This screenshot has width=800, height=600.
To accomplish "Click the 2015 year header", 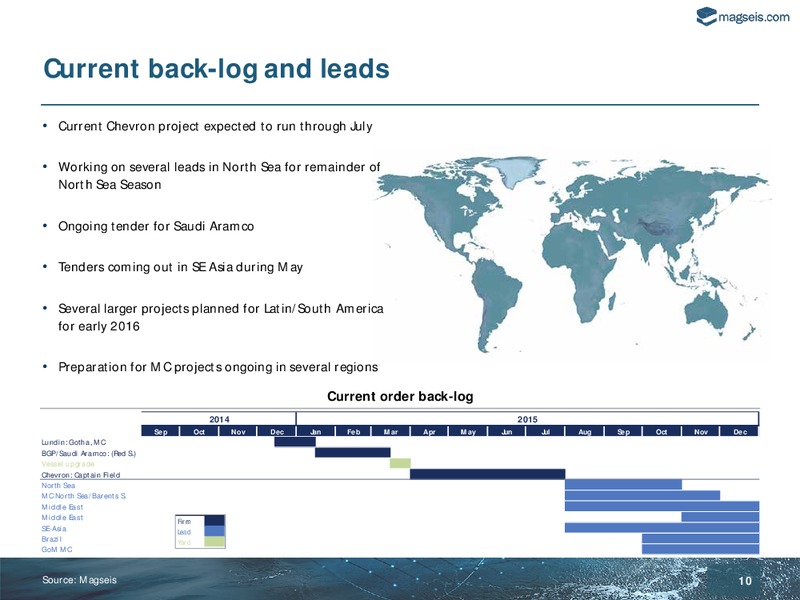I will click(527, 419).
